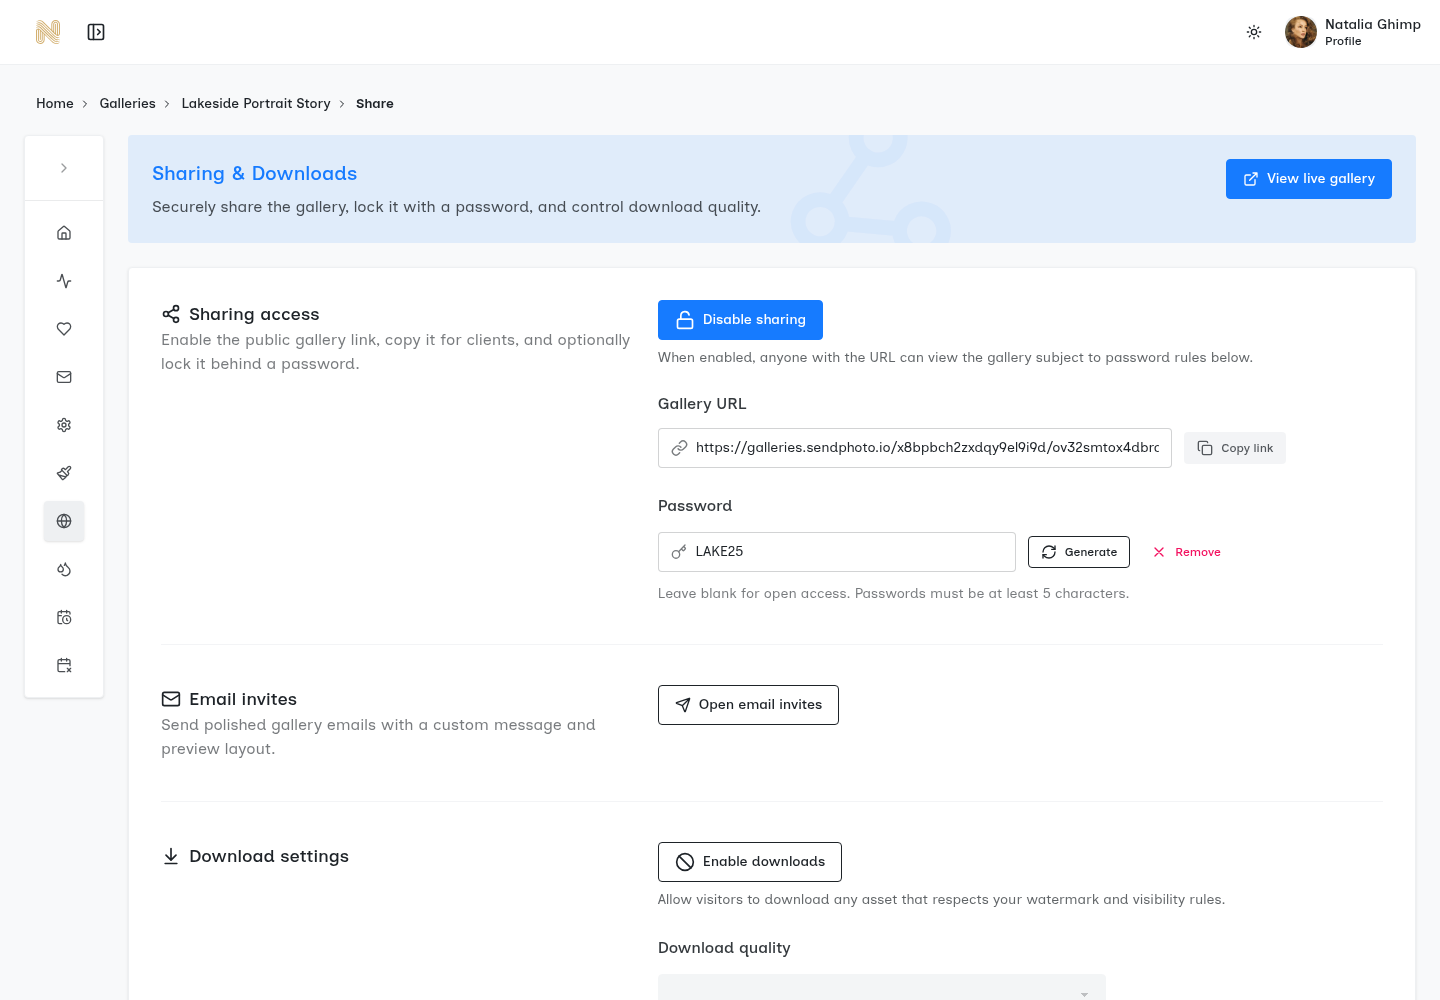
Task: Select the globe sharing icon in sidebar
Action: (x=64, y=521)
